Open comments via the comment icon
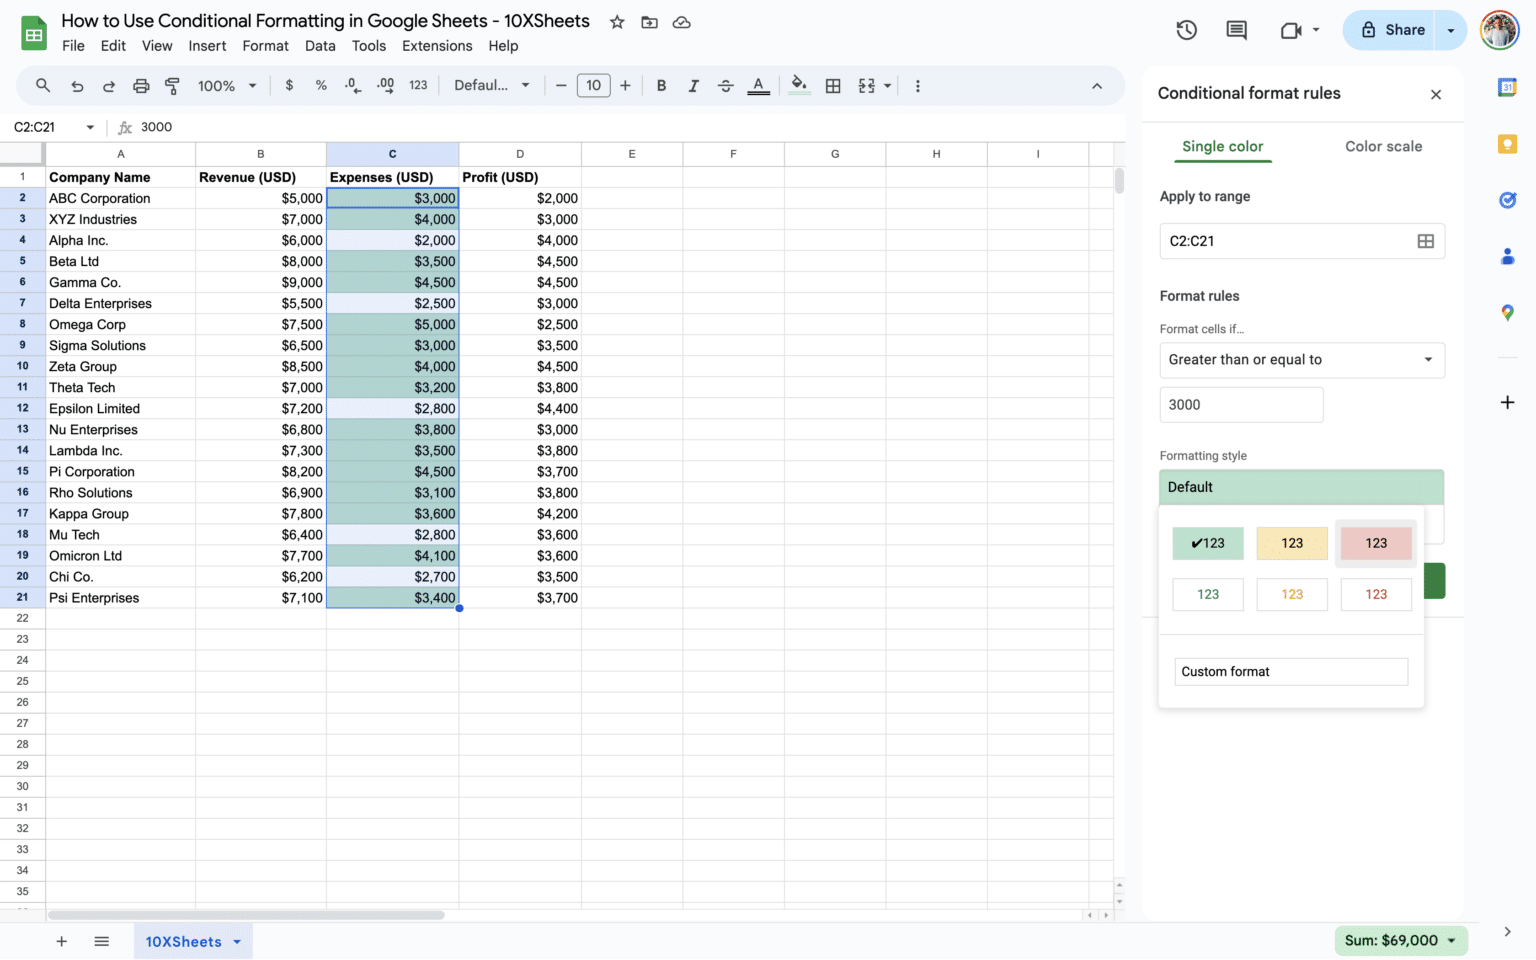Screen dimensions: 1536x960 [1236, 30]
